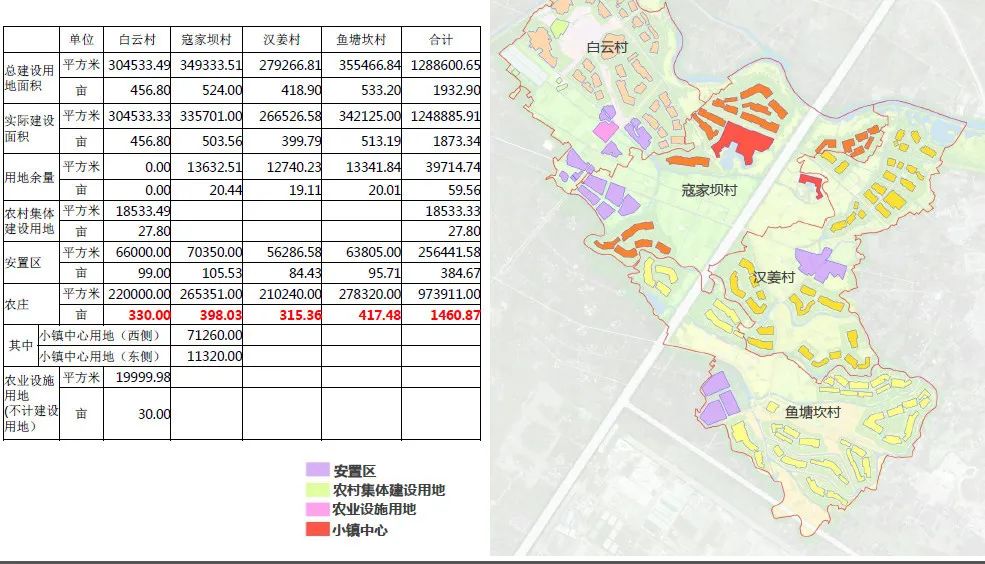The image size is (985, 564).
Task: Select the red total value 1460.87
Action: [x=441, y=315]
